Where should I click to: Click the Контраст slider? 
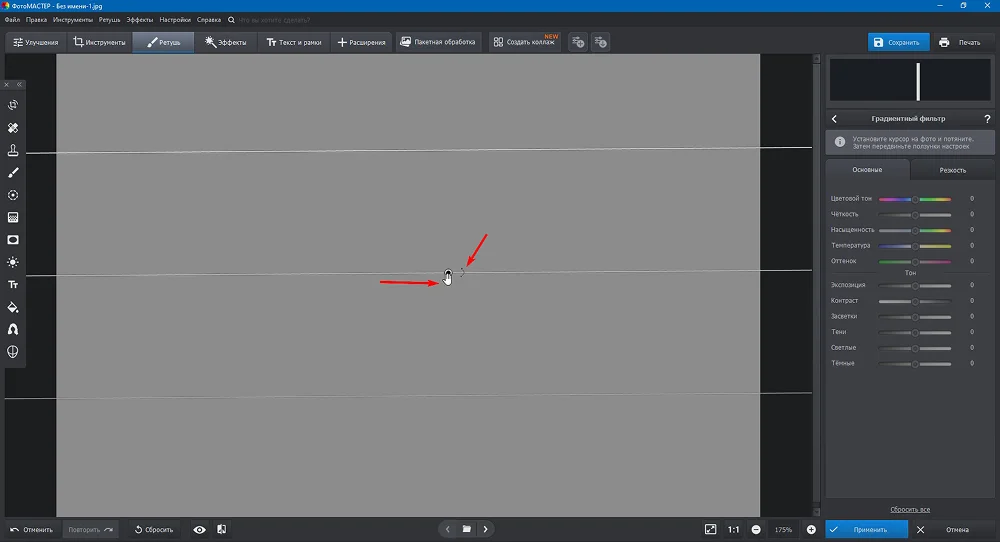pyautogui.click(x=915, y=301)
